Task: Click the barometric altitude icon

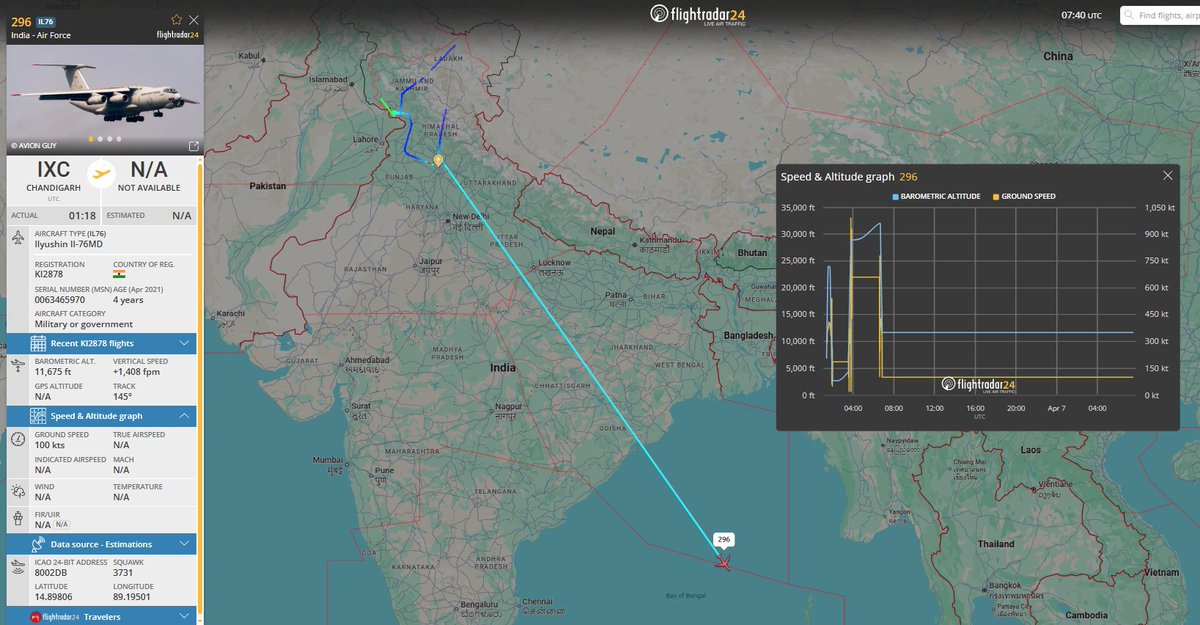Action: (19, 367)
